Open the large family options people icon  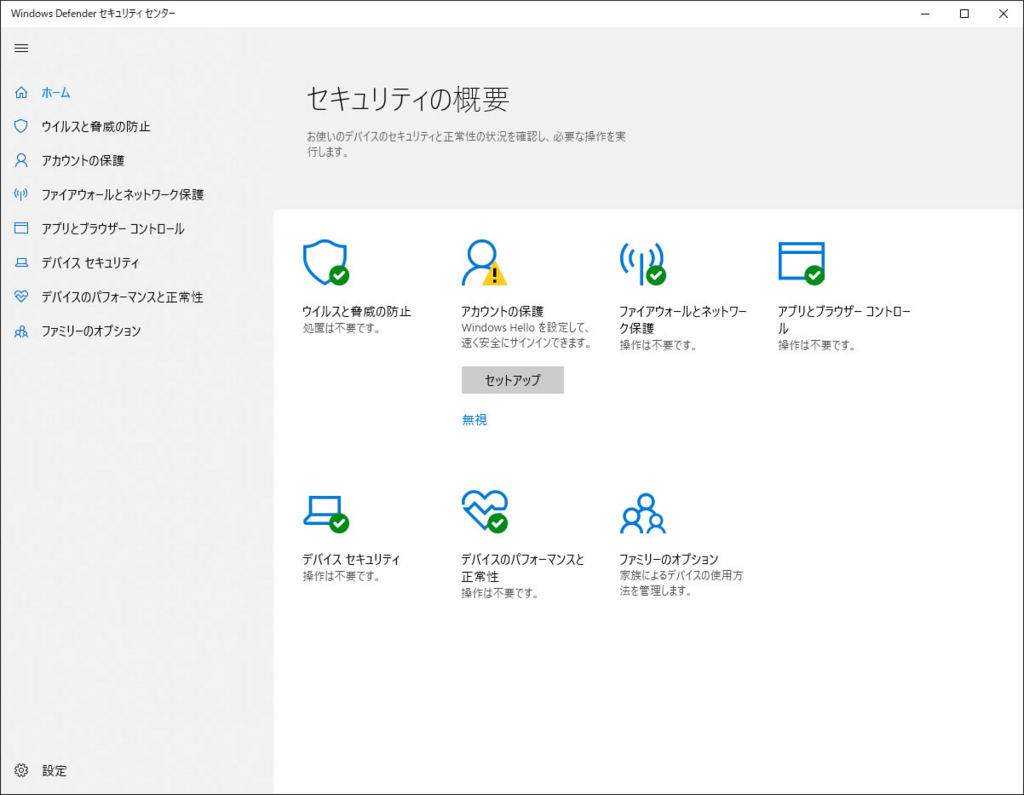click(643, 513)
